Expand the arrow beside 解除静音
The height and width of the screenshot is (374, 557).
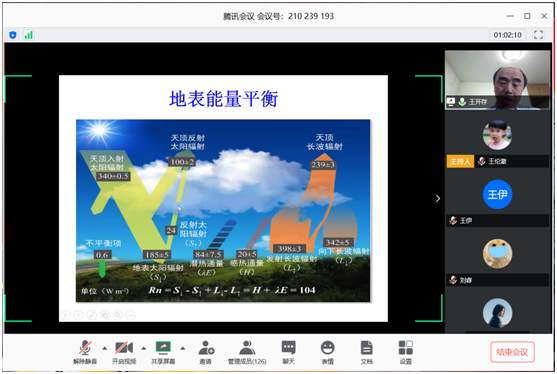coord(105,348)
